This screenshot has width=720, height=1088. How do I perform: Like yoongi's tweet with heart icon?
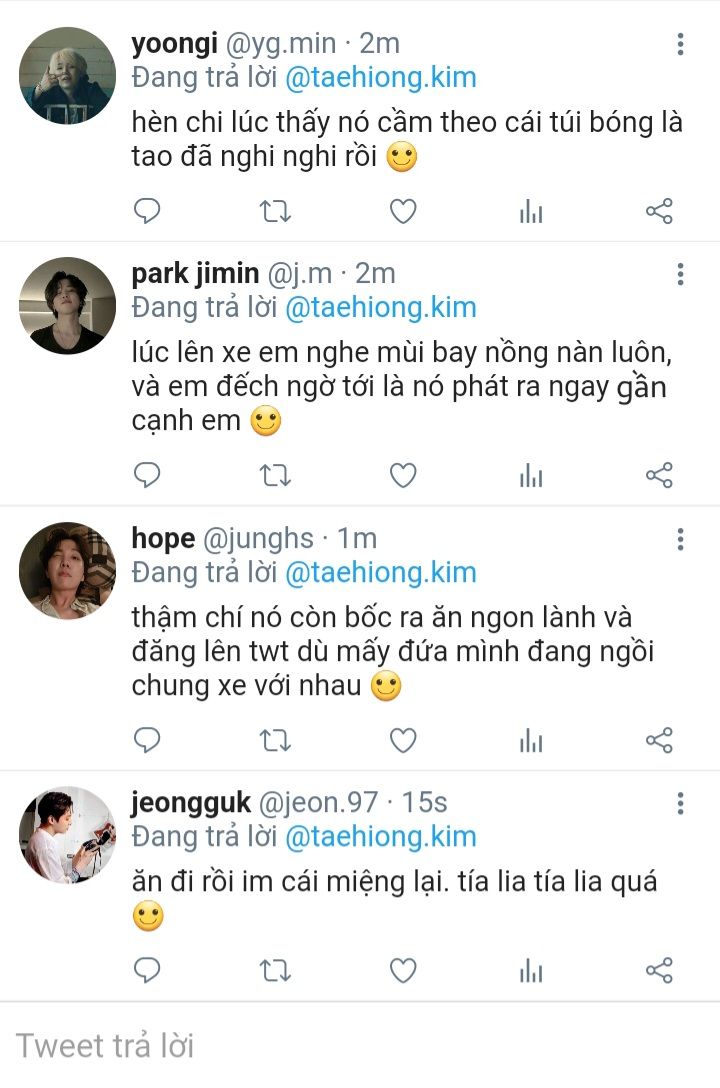coord(403,211)
